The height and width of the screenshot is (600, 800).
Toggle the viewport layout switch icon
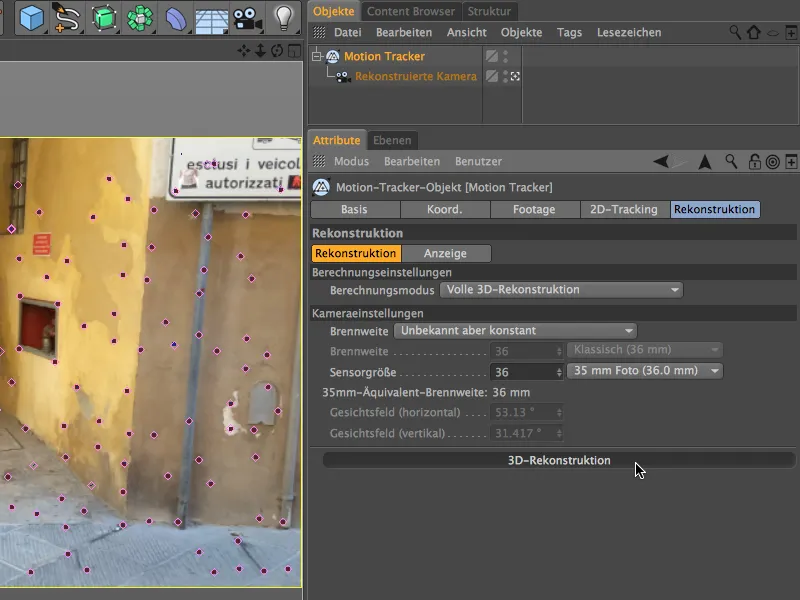coord(294,51)
